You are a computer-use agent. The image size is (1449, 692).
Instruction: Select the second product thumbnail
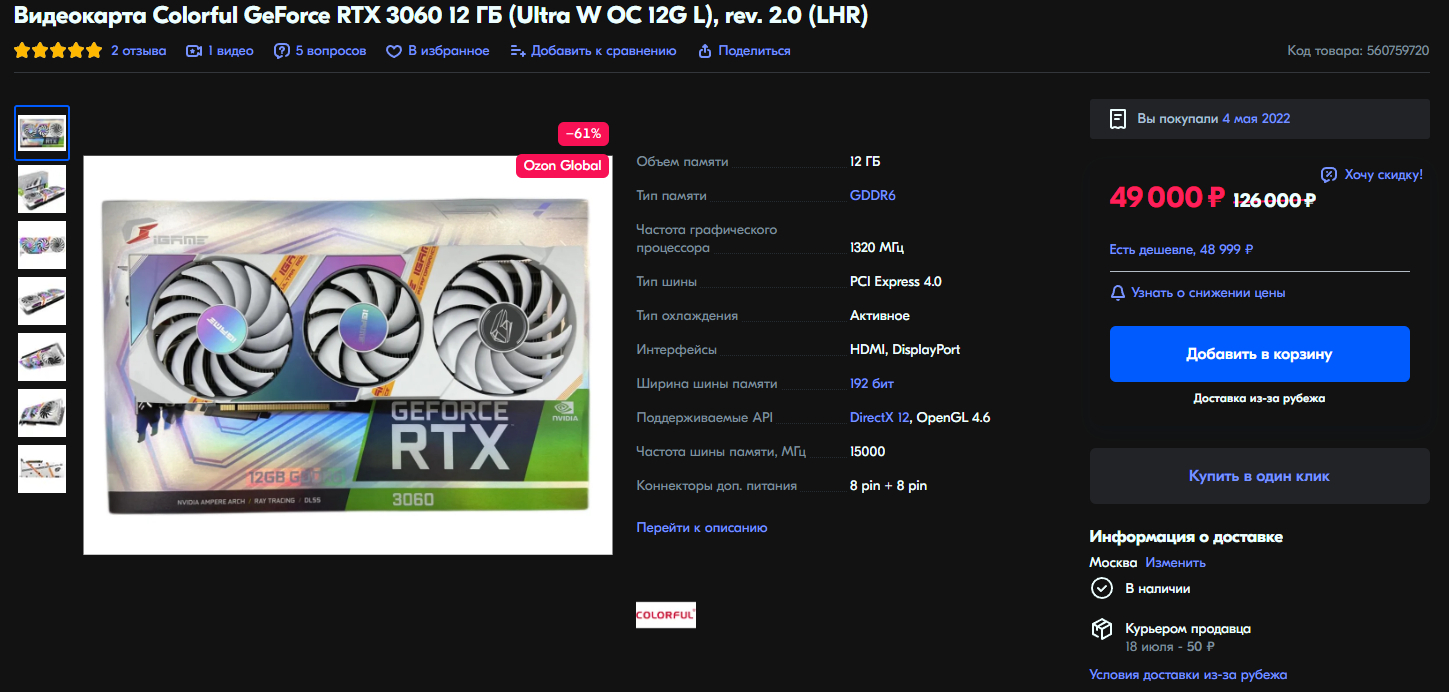point(42,189)
